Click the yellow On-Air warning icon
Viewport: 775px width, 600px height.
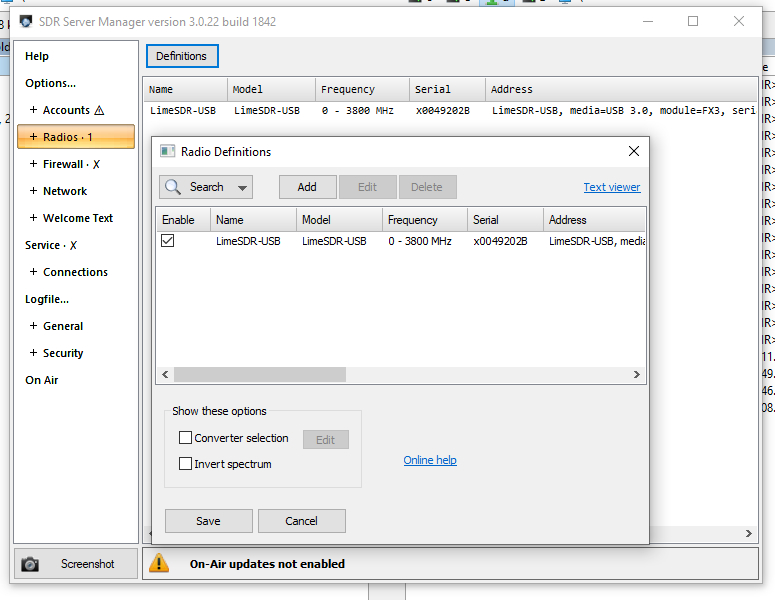[159, 564]
